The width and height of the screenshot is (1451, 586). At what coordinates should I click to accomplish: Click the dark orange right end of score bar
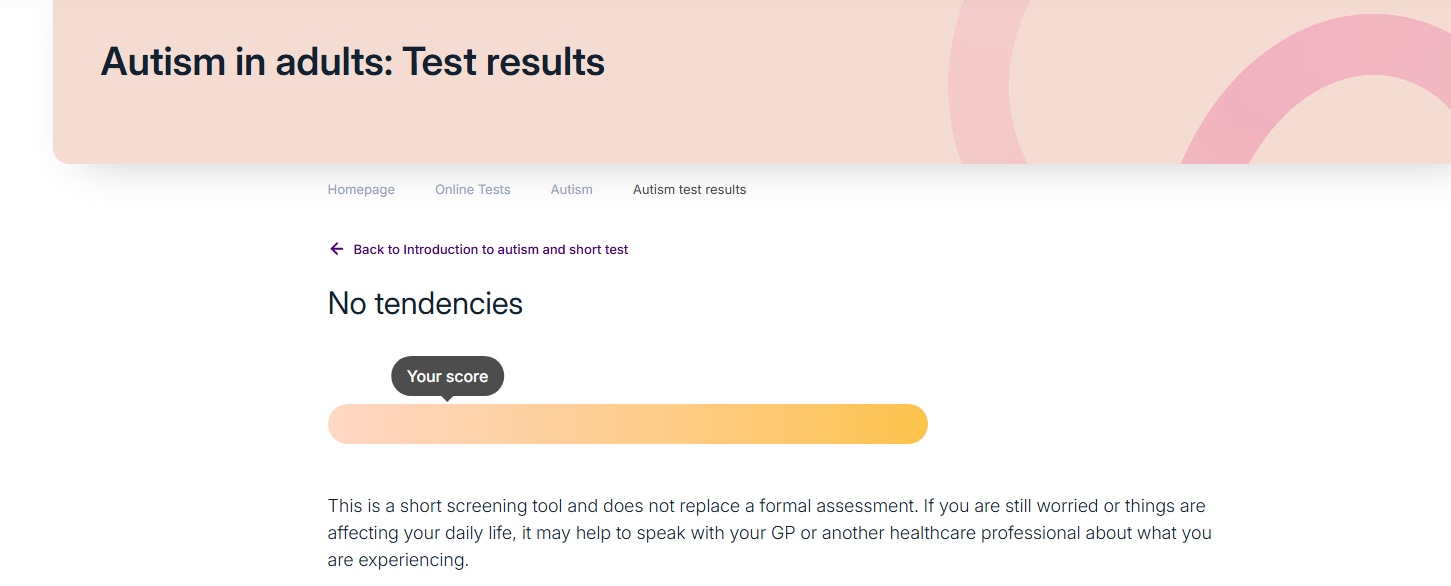[905, 424]
